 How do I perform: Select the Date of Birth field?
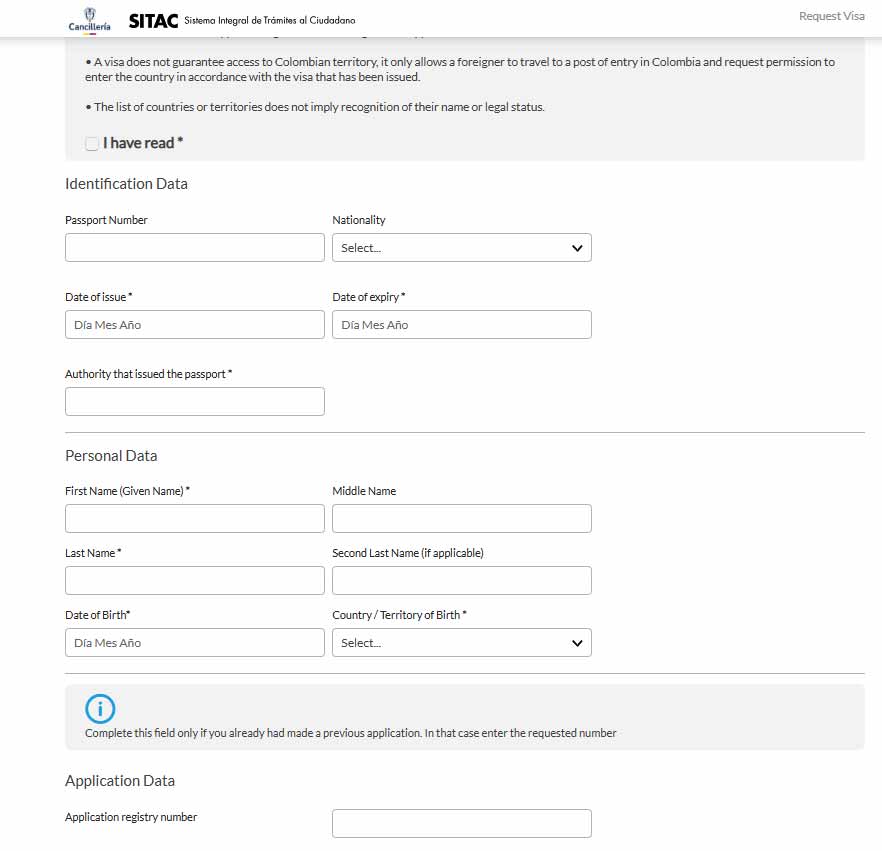(x=195, y=642)
